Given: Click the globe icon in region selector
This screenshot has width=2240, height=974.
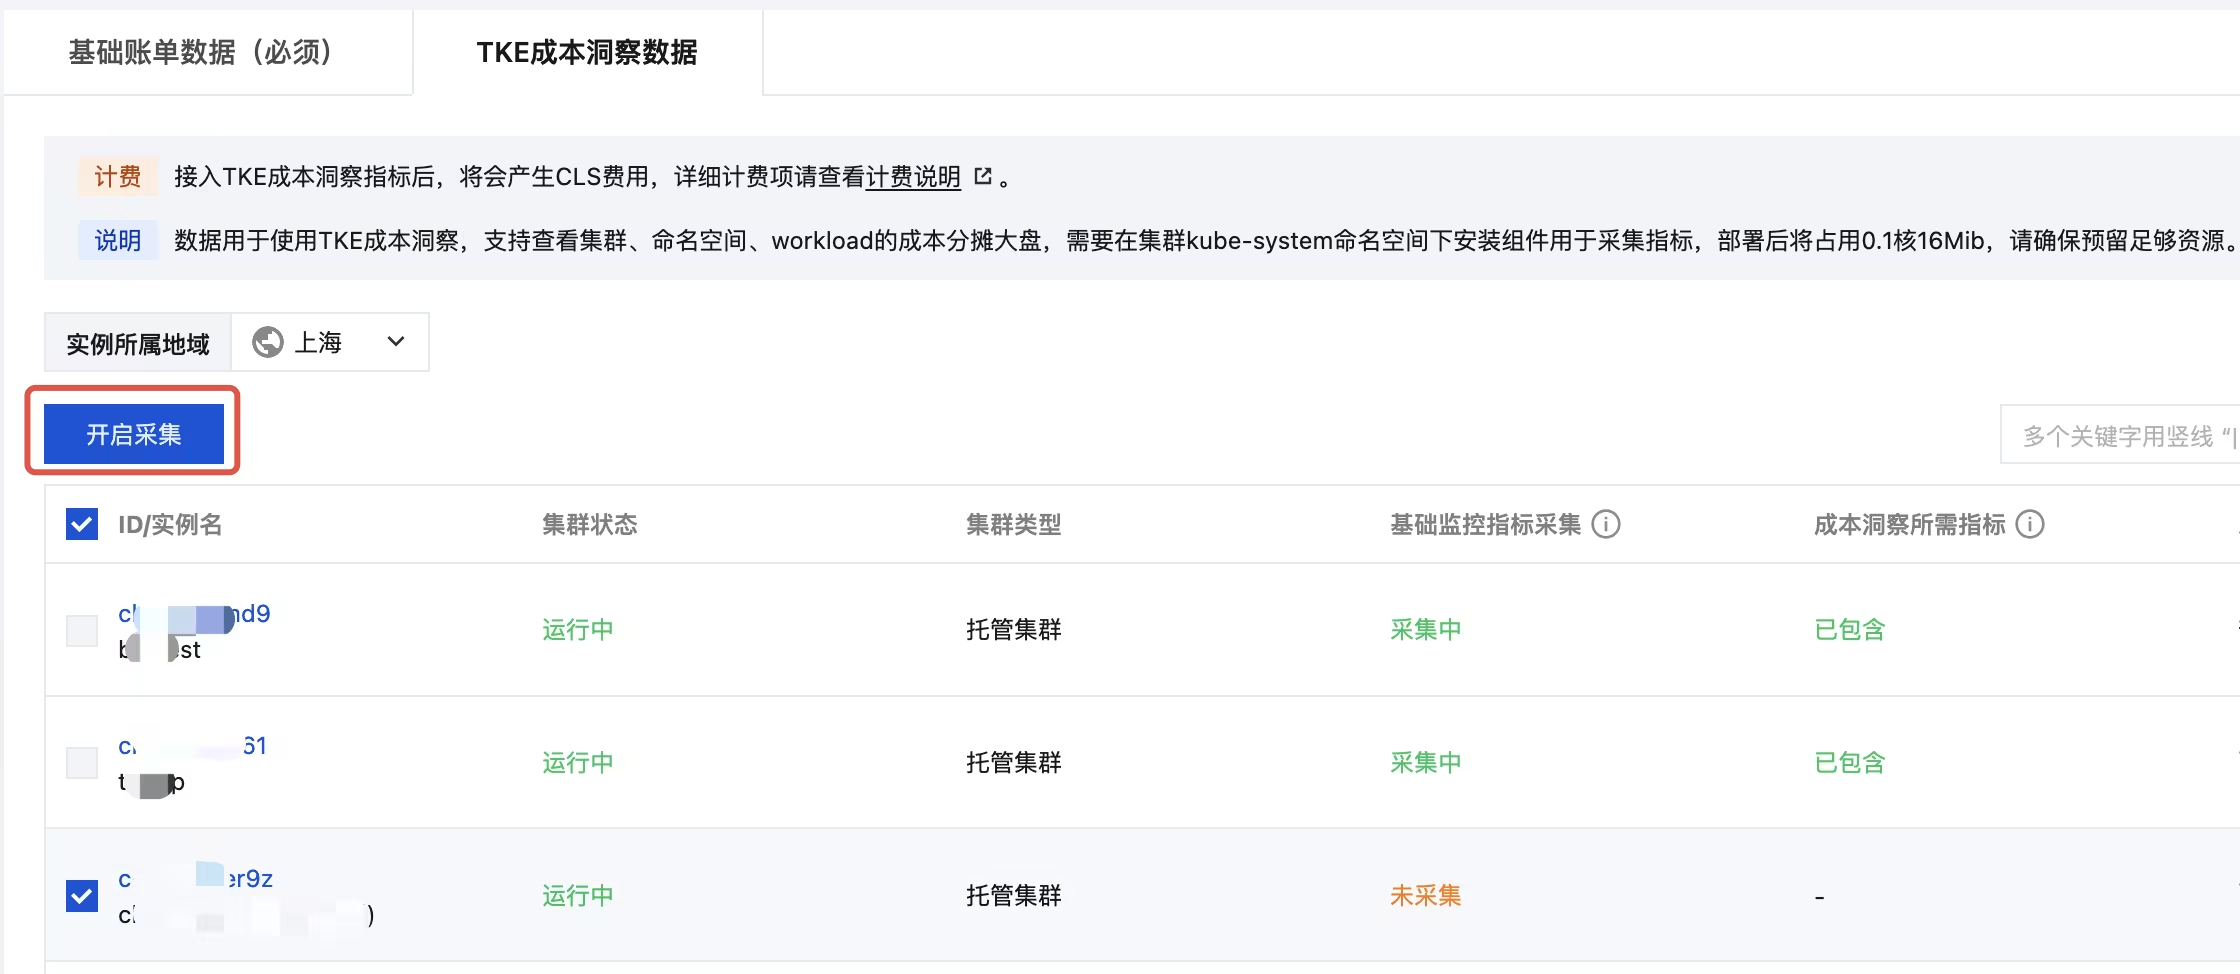Looking at the screenshot, I should coord(268,342).
